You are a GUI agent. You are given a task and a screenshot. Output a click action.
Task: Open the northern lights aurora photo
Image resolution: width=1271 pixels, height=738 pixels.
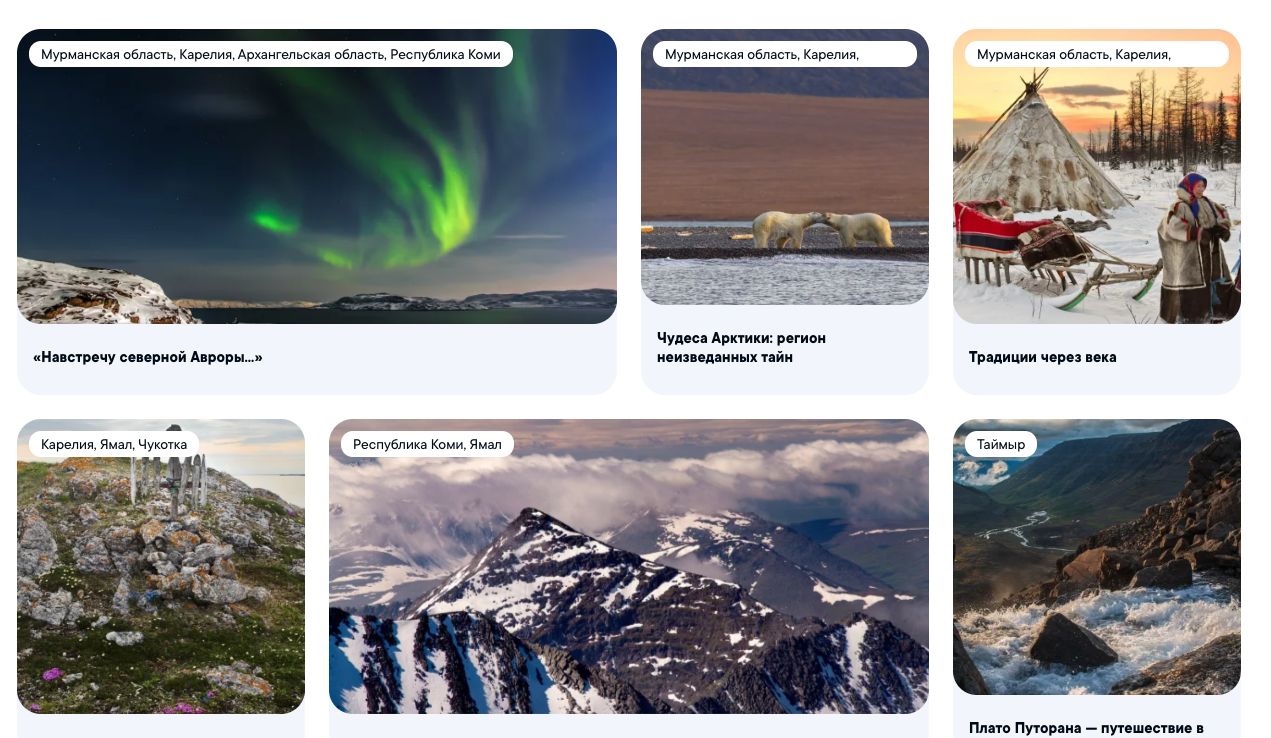pos(317,176)
